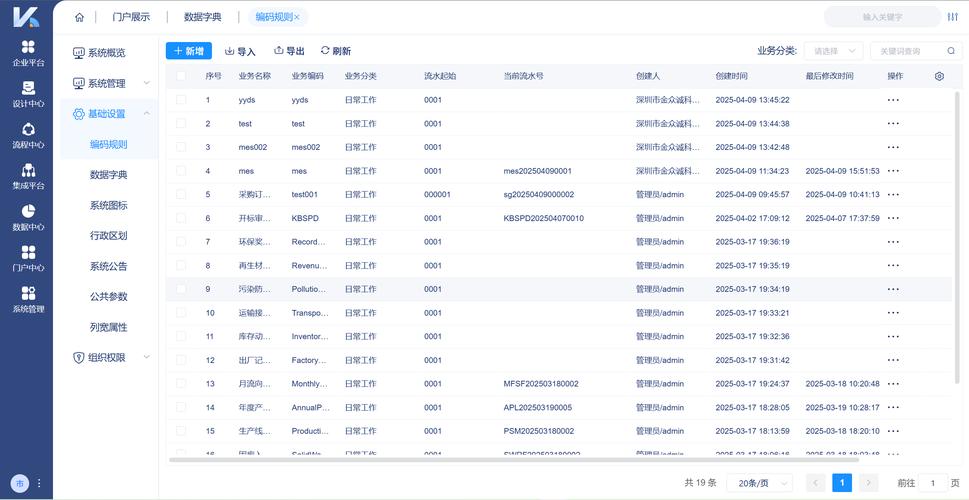Expand the 组织权限 menu group
The width and height of the screenshot is (969, 500).
point(109,357)
